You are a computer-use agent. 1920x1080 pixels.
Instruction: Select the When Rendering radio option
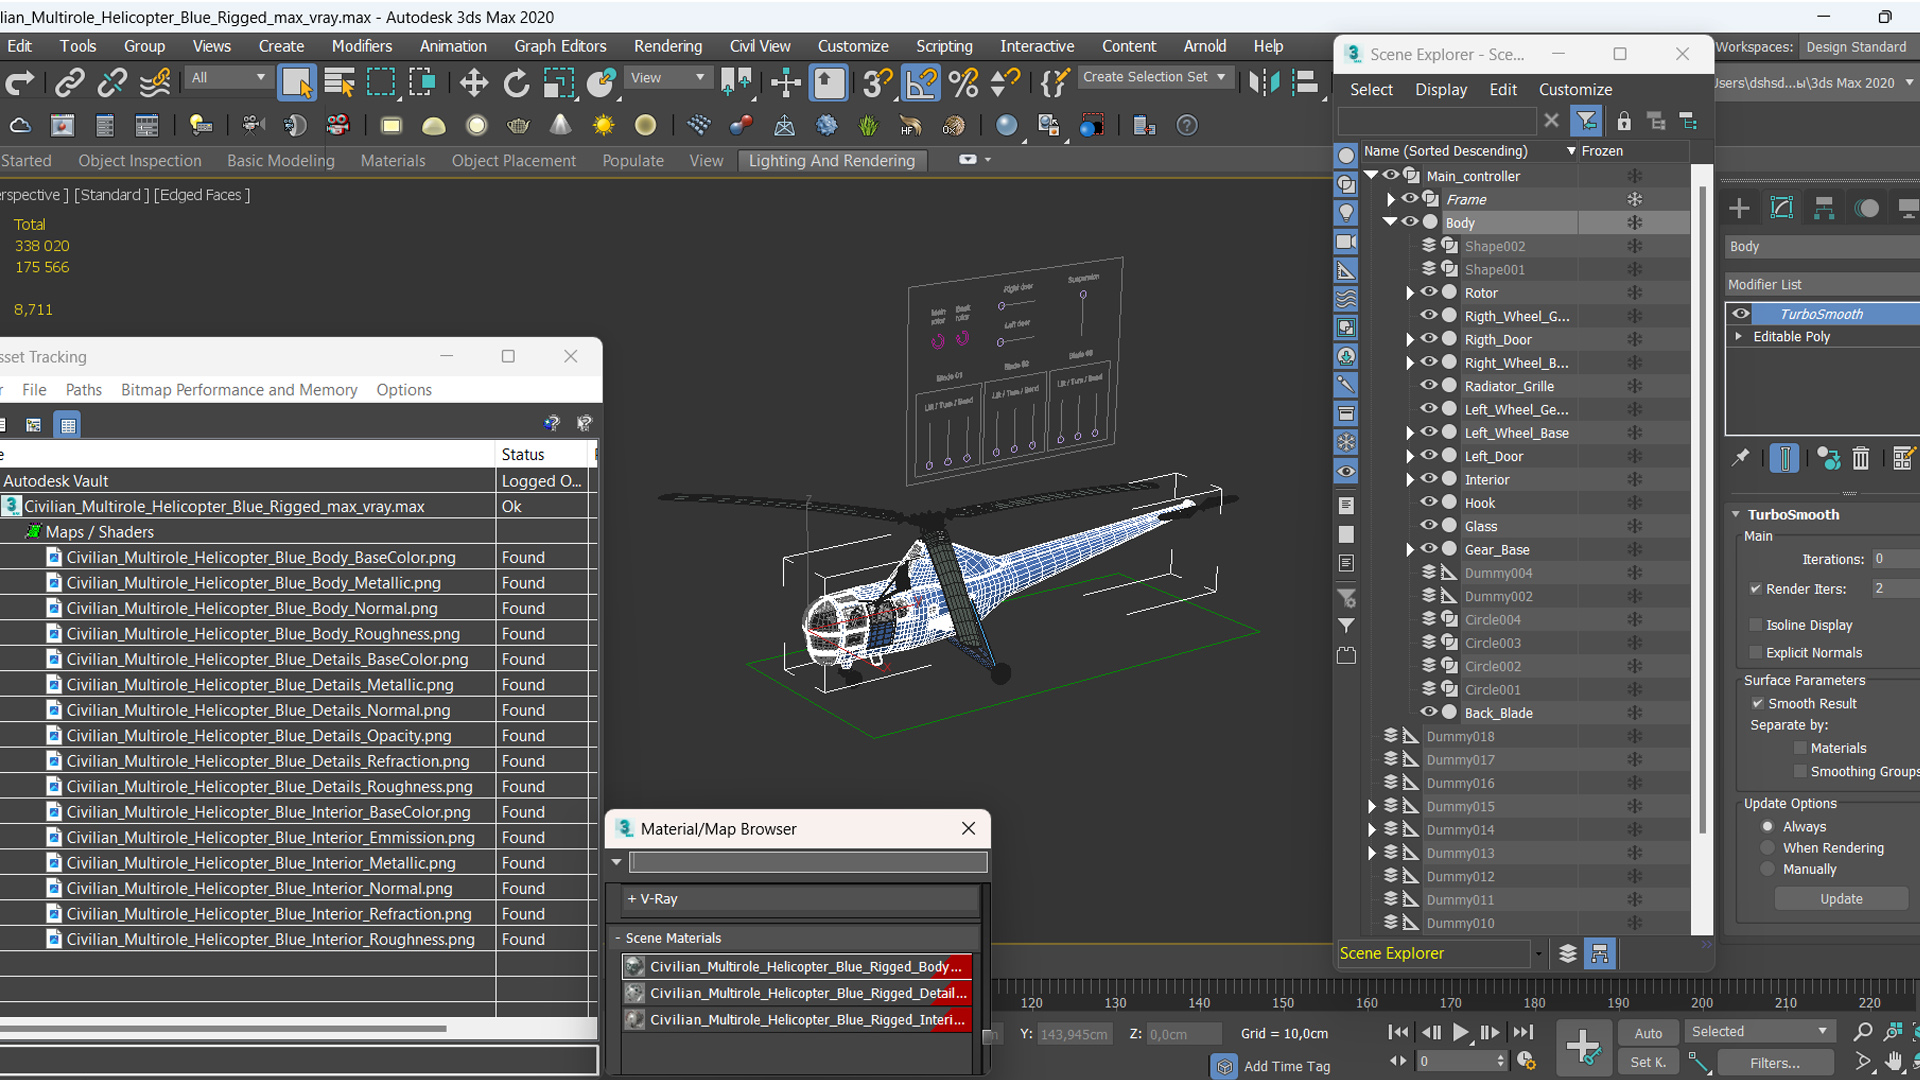pos(1767,848)
